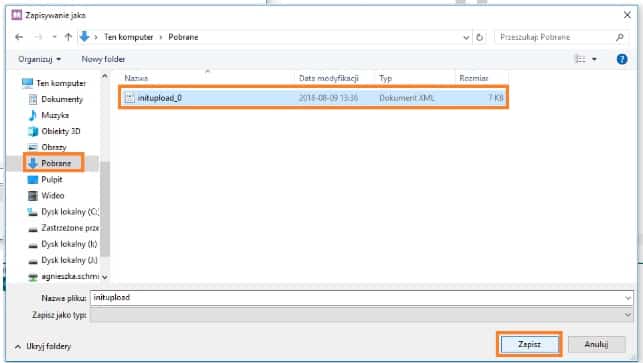This screenshot has width=643, height=363.
Task: Open the 'Zastrzeżone' drive in the sidebar
Action: tap(70, 228)
